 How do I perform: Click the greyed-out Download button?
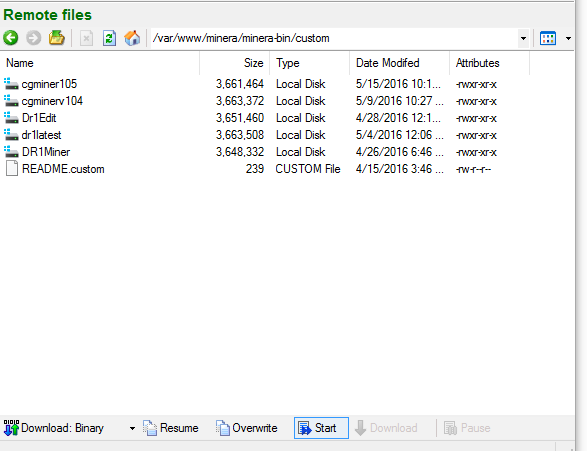386,428
